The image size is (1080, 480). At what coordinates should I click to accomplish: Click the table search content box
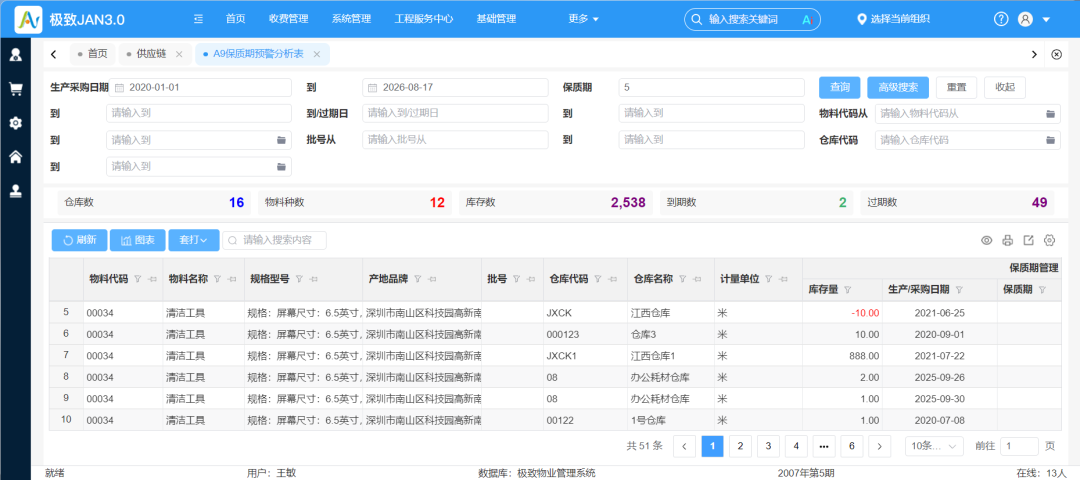(x=274, y=240)
